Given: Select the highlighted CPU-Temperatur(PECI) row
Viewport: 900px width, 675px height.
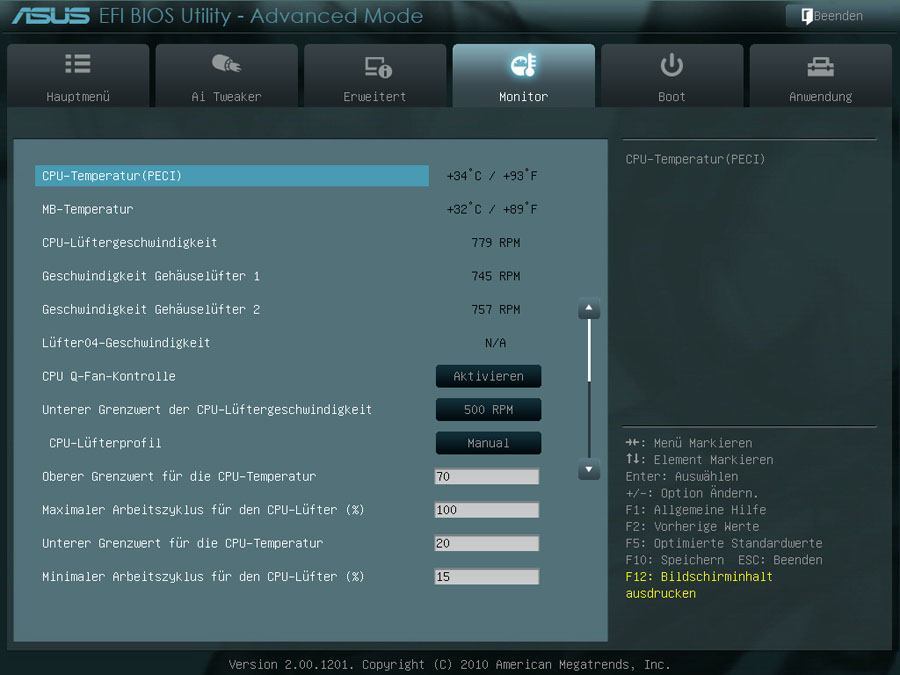Looking at the screenshot, I should 232,176.
